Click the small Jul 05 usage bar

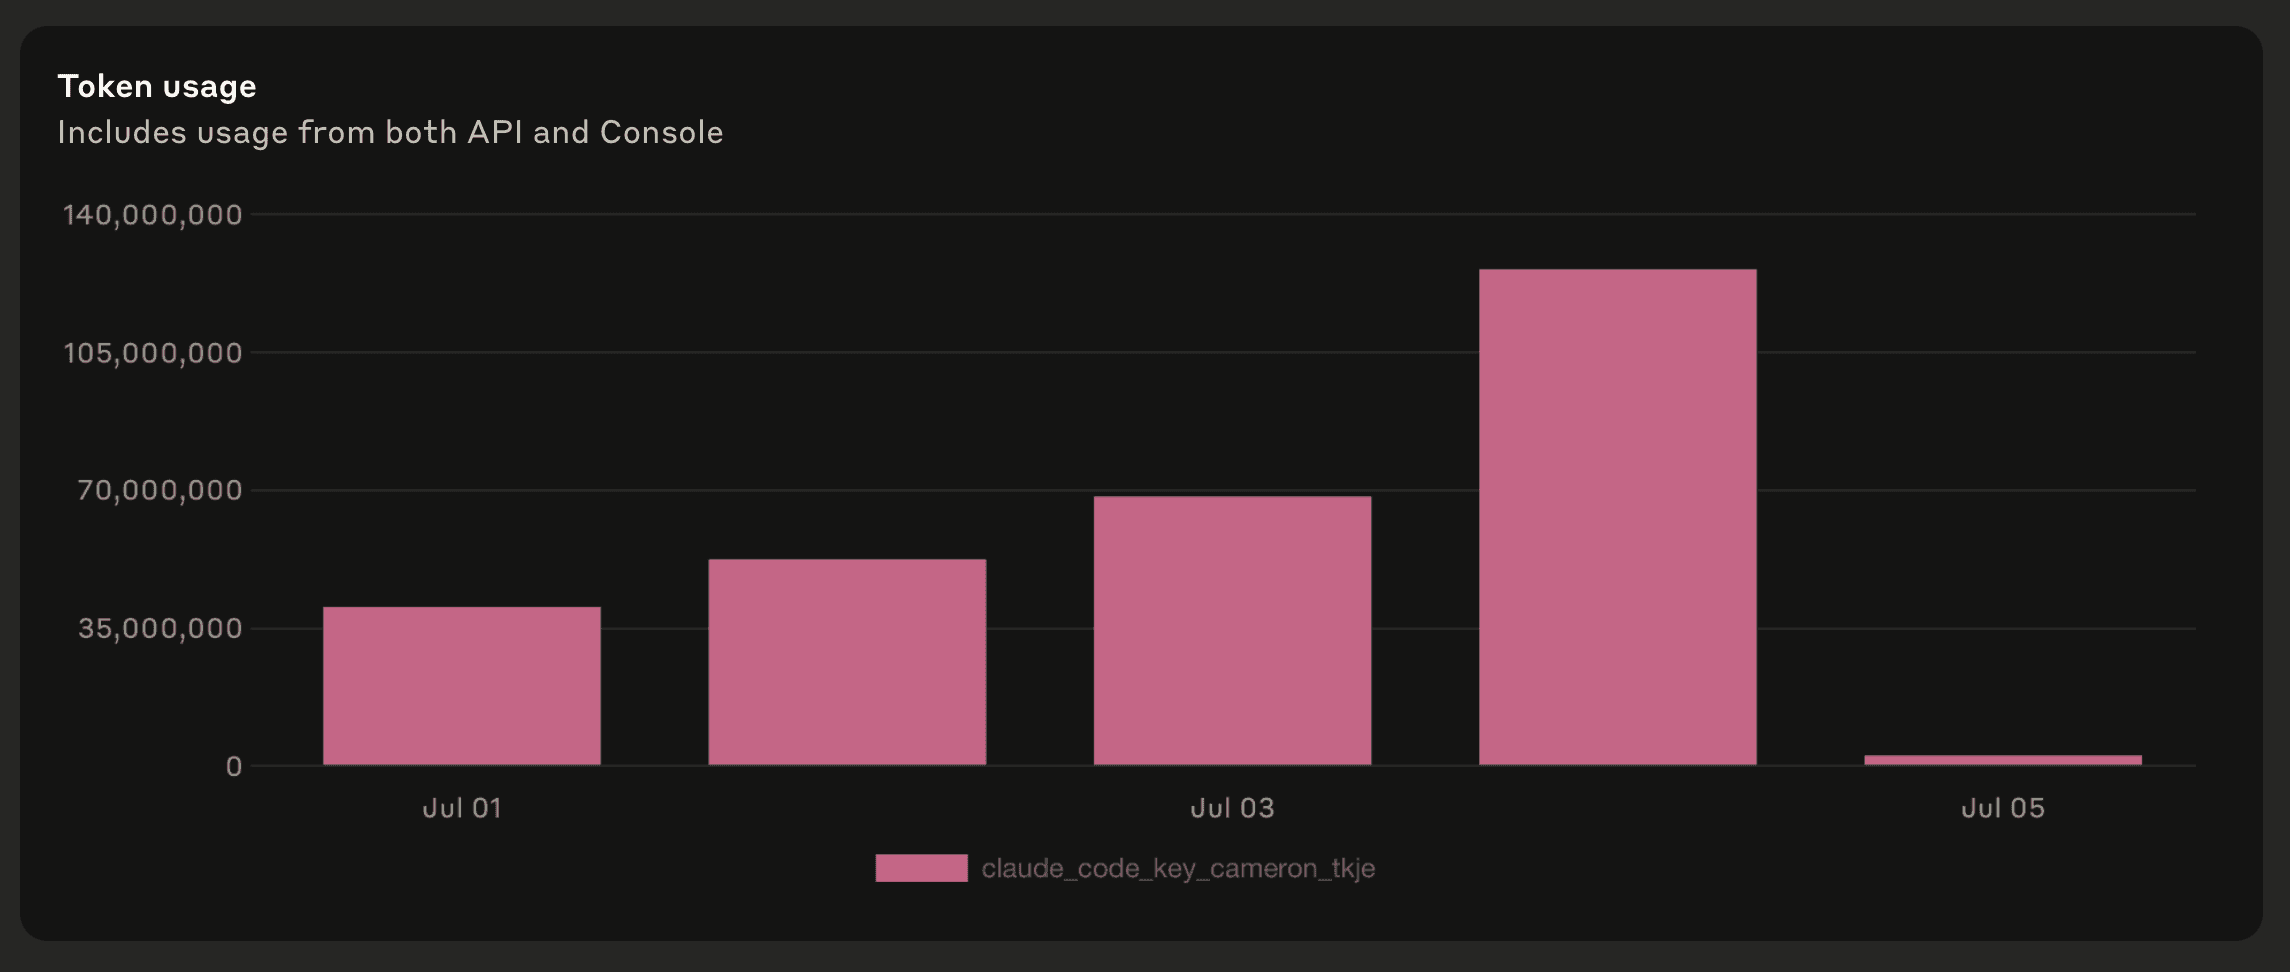pos(2002,760)
